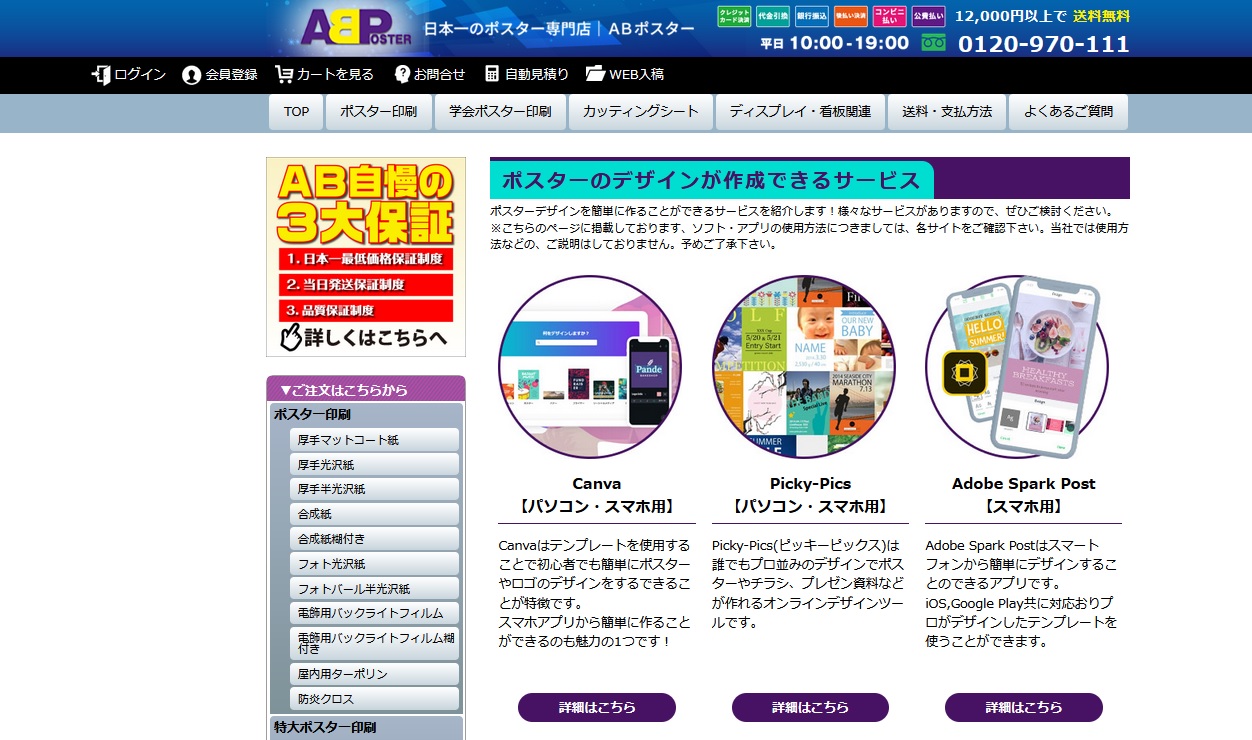Click the 送料無料 yellow text
1252x740 pixels.
coord(1102,16)
